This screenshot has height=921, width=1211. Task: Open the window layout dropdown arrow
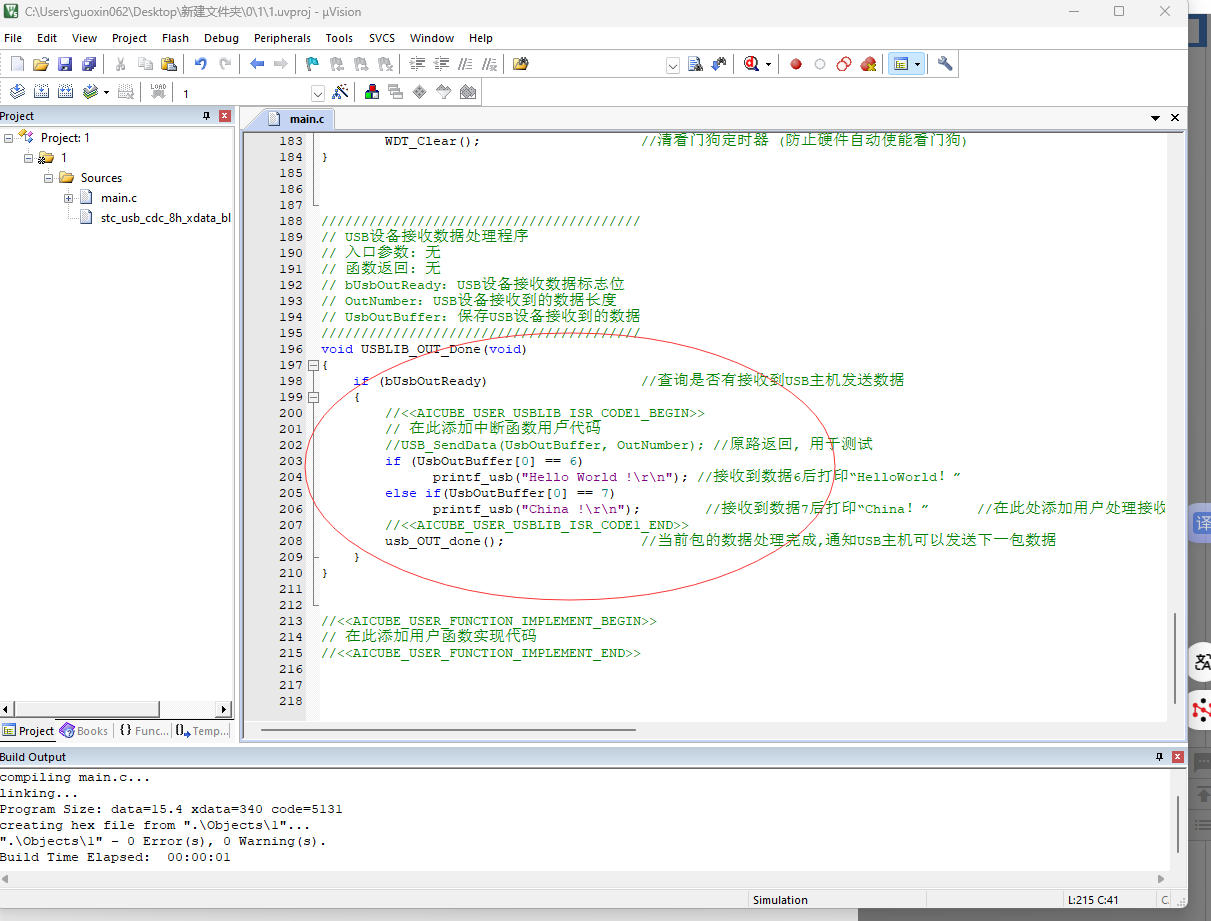[x=917, y=64]
